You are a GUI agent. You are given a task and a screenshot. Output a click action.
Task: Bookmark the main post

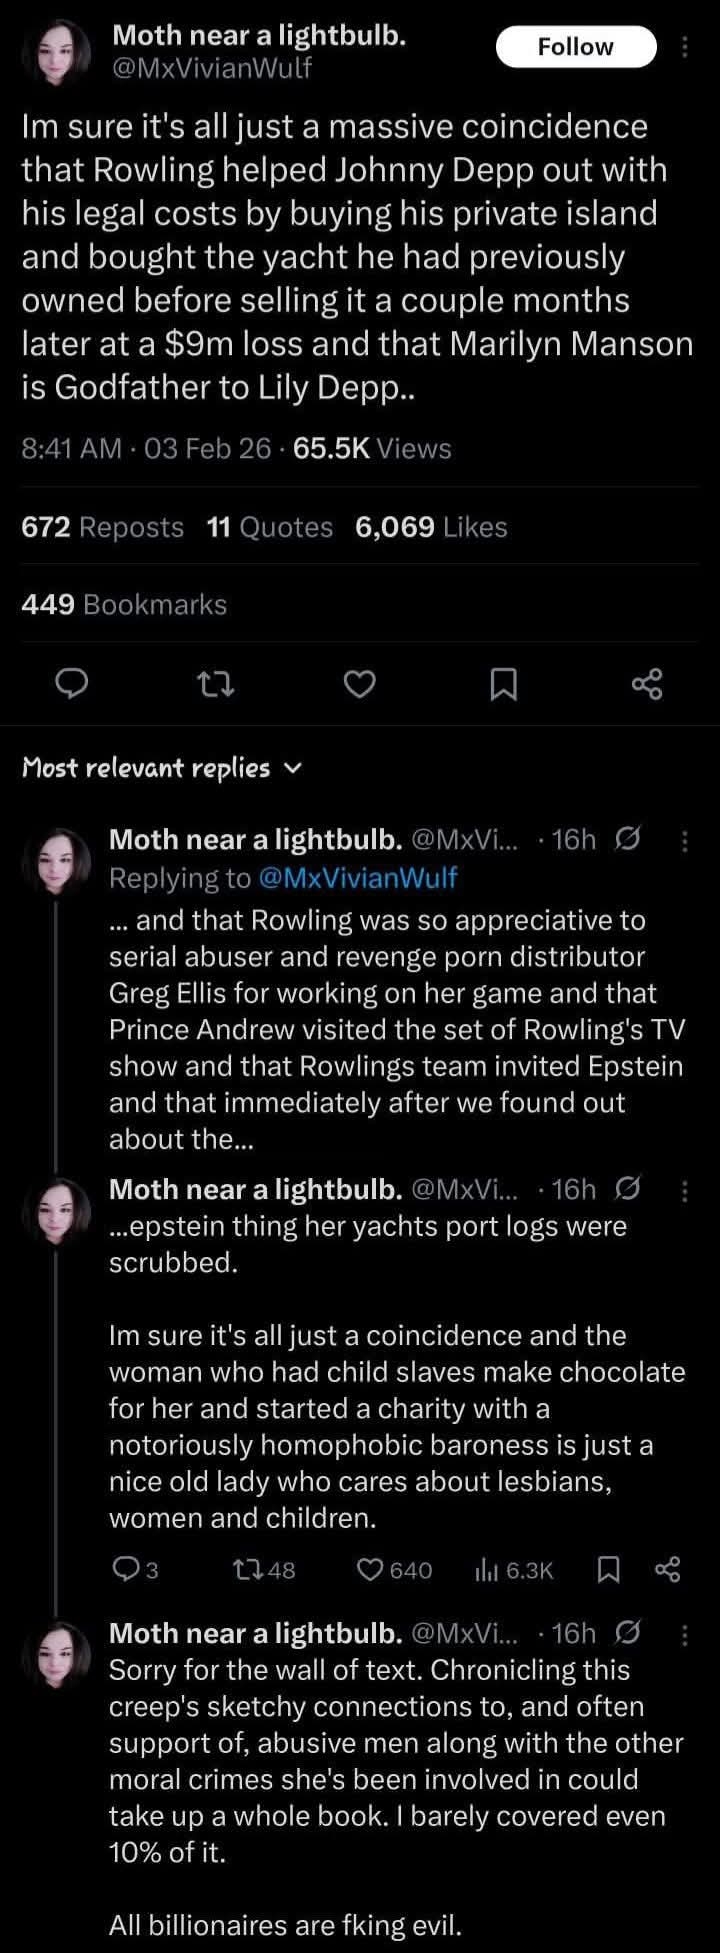(x=503, y=685)
